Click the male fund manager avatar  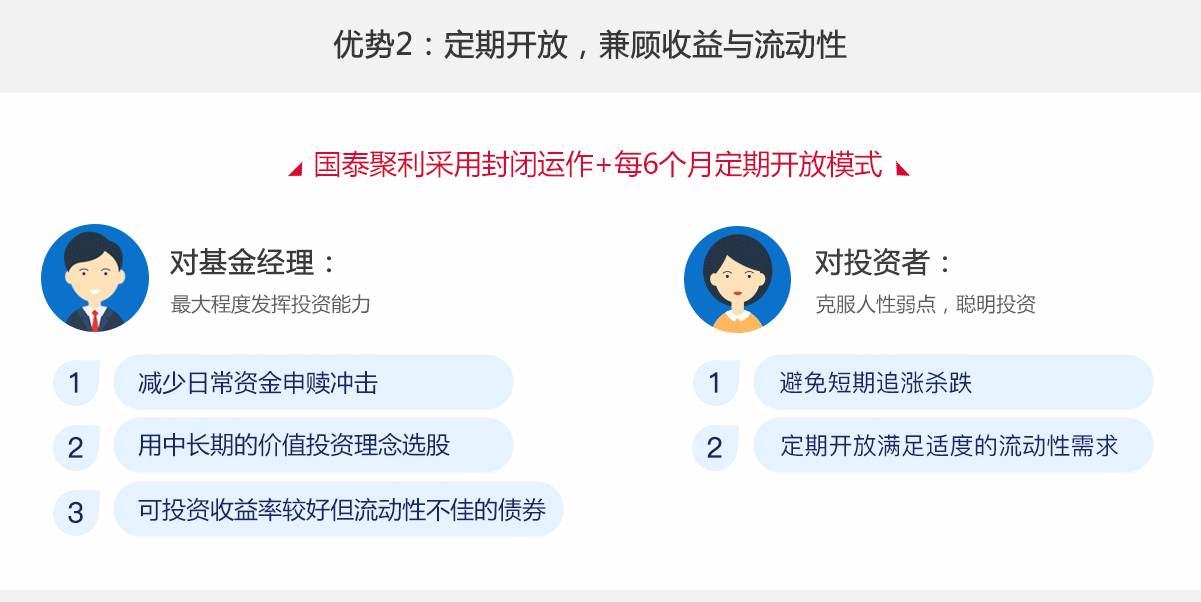point(95,278)
